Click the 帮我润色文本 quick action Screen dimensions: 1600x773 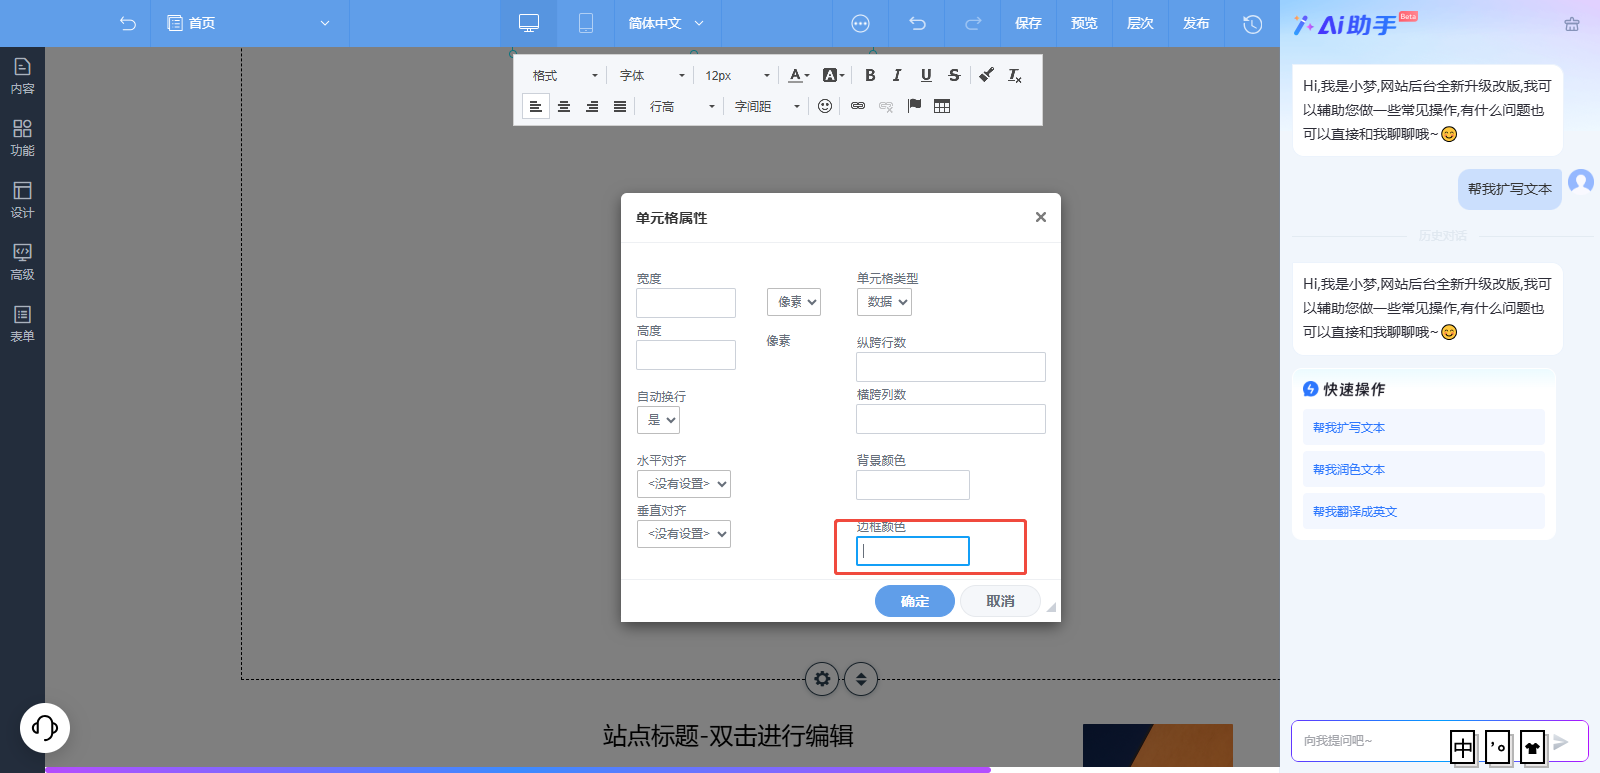[x=1349, y=470]
